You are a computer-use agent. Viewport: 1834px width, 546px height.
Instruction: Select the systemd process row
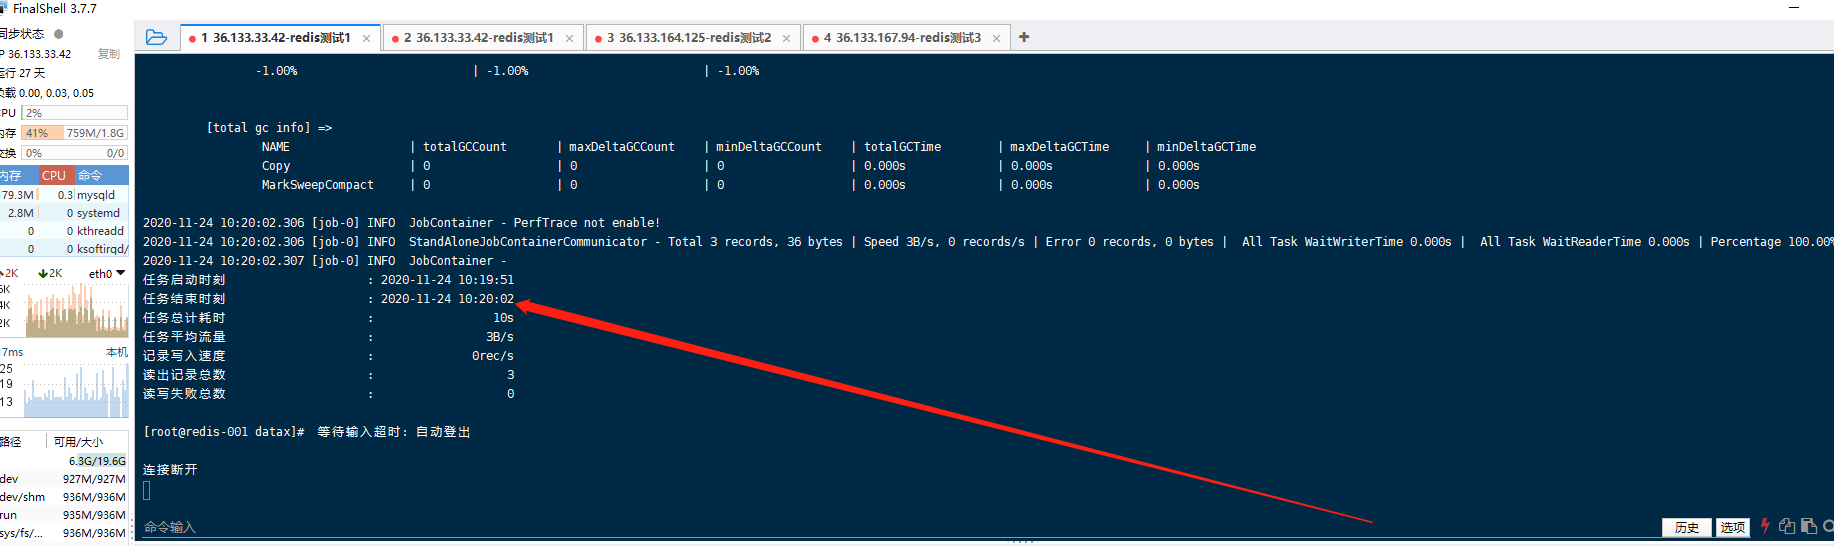tap(64, 213)
